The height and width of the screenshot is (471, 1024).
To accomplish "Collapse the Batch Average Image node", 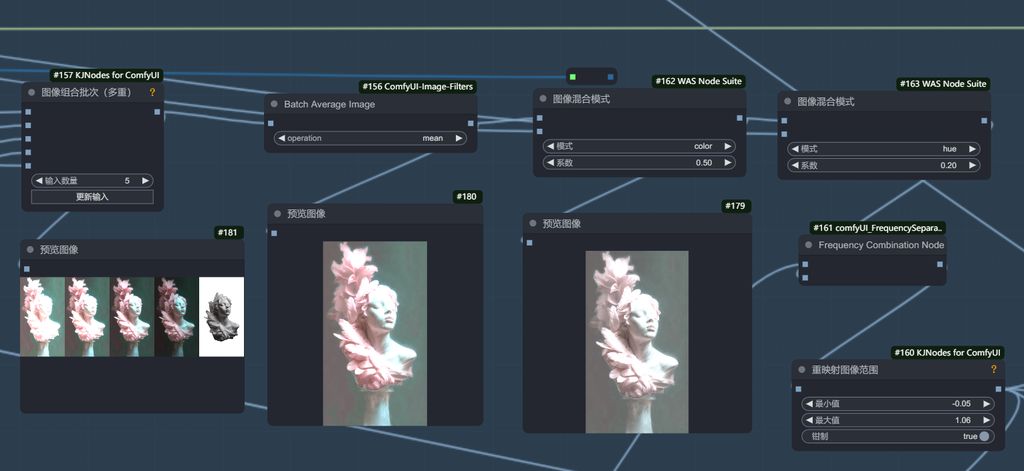I will (275, 104).
